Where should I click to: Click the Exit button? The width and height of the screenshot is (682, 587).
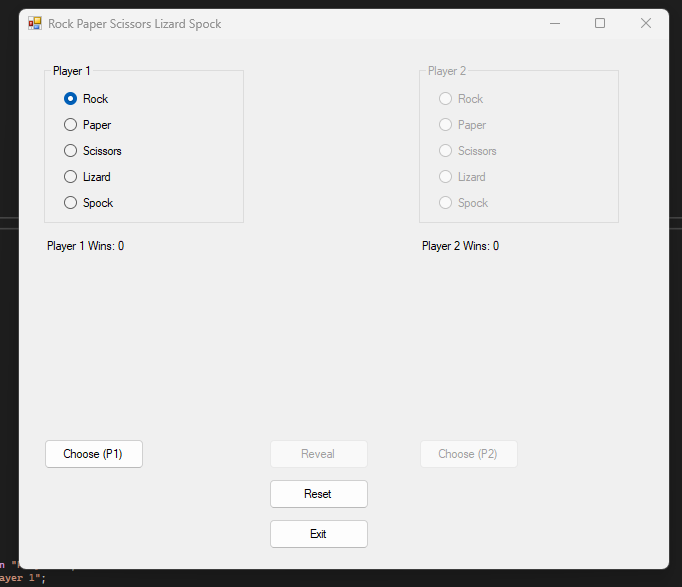[318, 534]
